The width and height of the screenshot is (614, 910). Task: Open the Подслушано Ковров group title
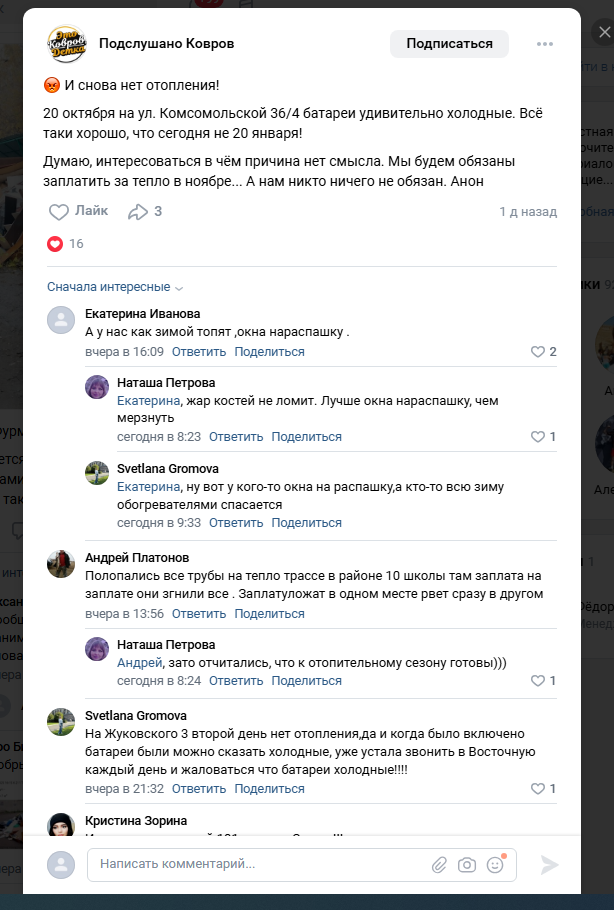coord(167,44)
